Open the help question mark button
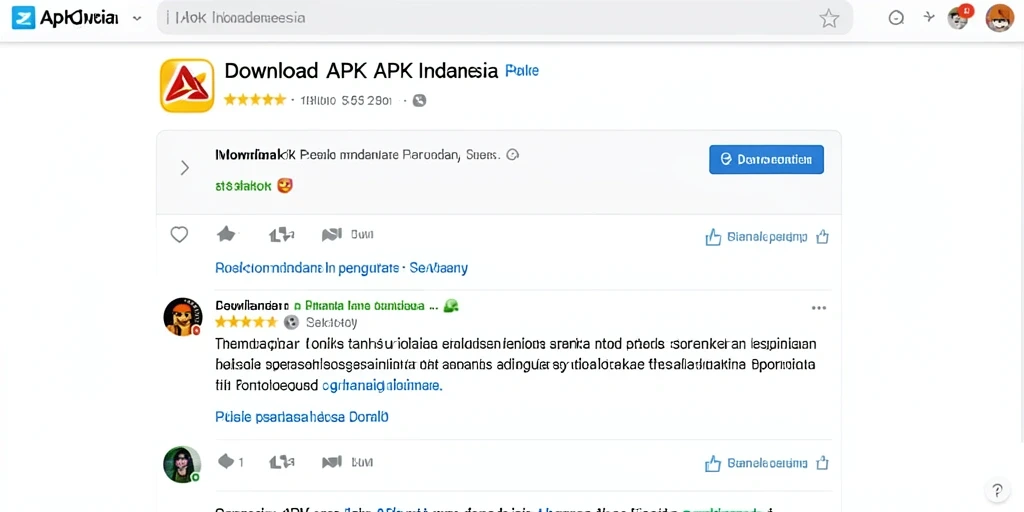Screen dimensions: 1024x512 997,490
